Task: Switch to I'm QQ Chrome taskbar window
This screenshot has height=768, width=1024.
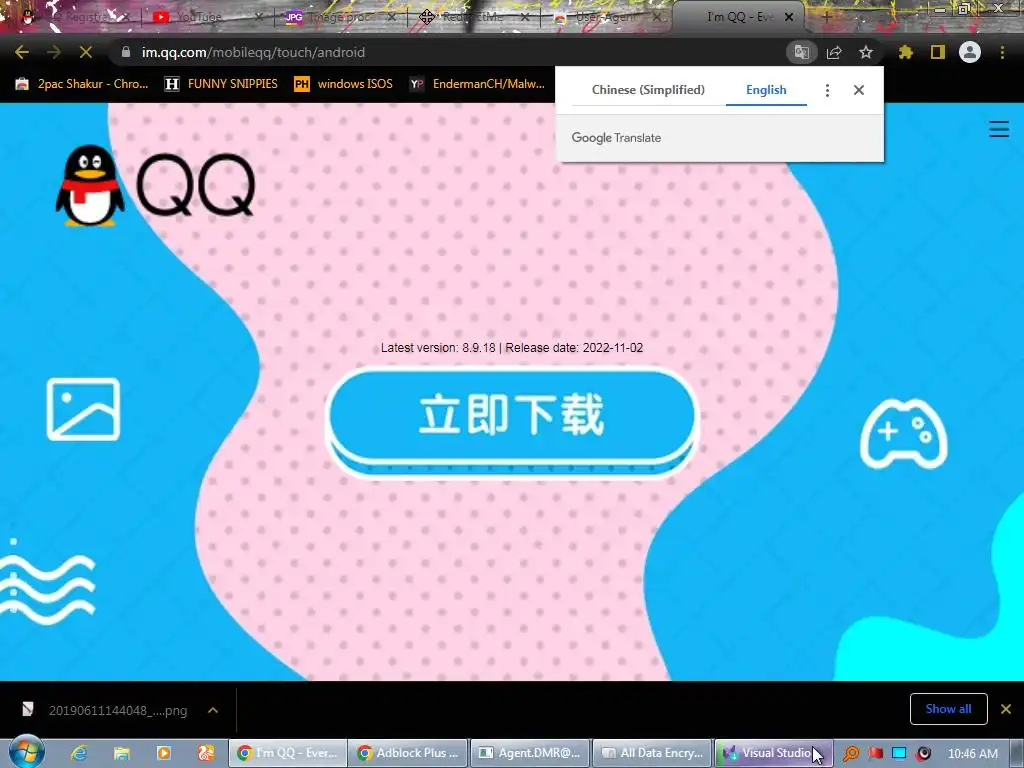Action: click(287, 753)
